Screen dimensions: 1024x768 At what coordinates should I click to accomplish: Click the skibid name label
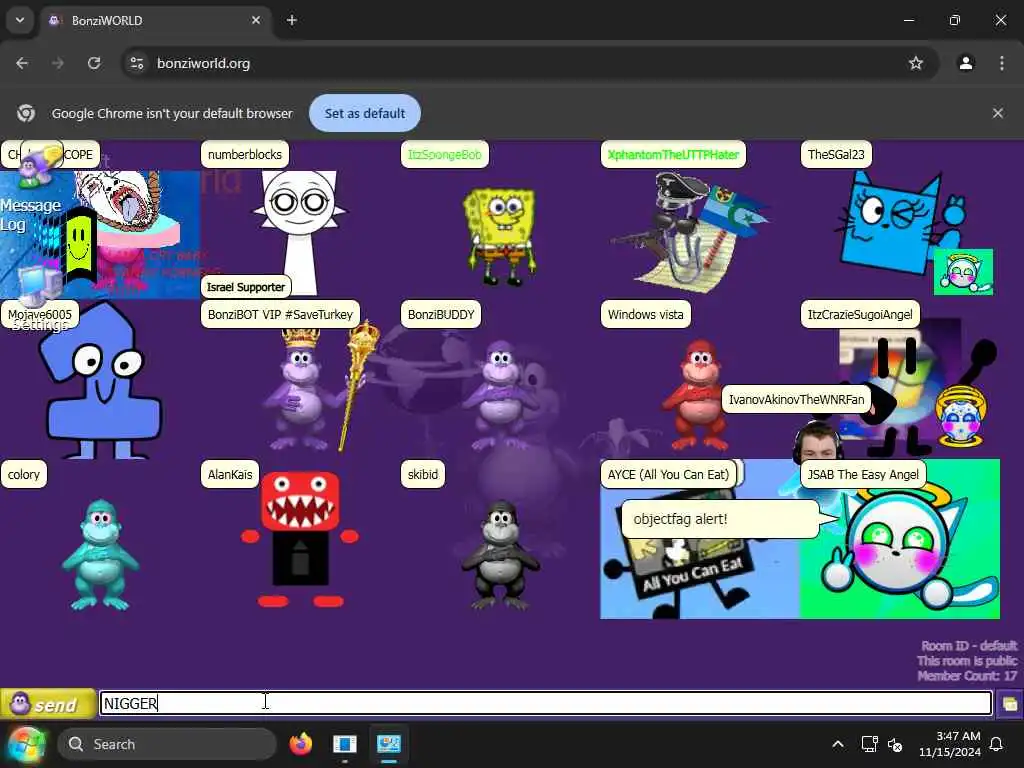tap(423, 474)
